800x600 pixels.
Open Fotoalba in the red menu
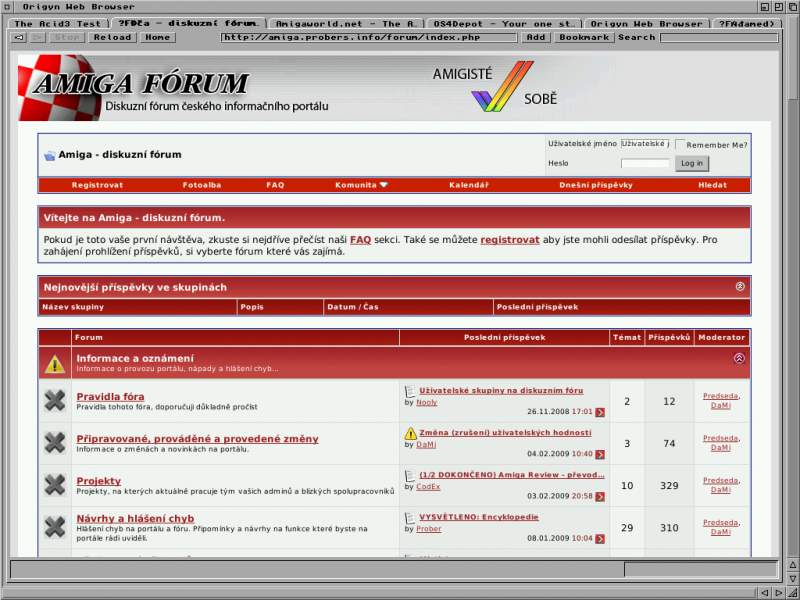(202, 185)
